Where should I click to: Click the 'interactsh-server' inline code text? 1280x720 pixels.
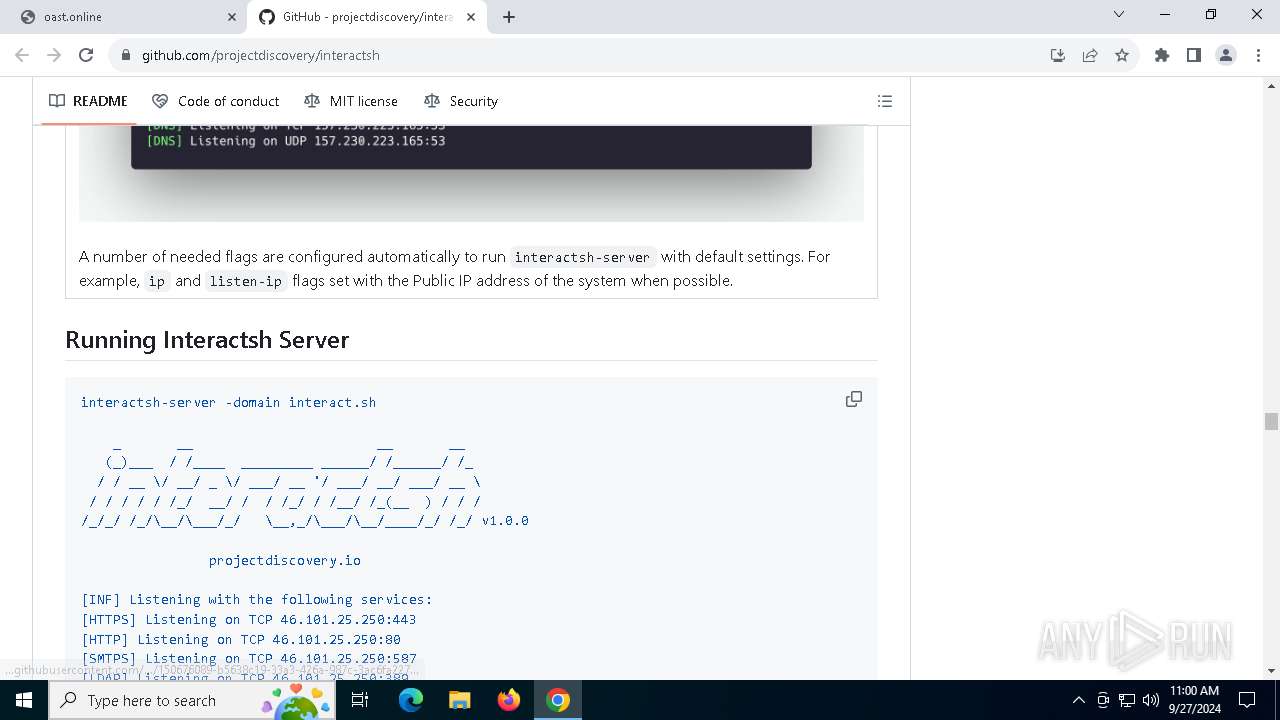(x=582, y=257)
